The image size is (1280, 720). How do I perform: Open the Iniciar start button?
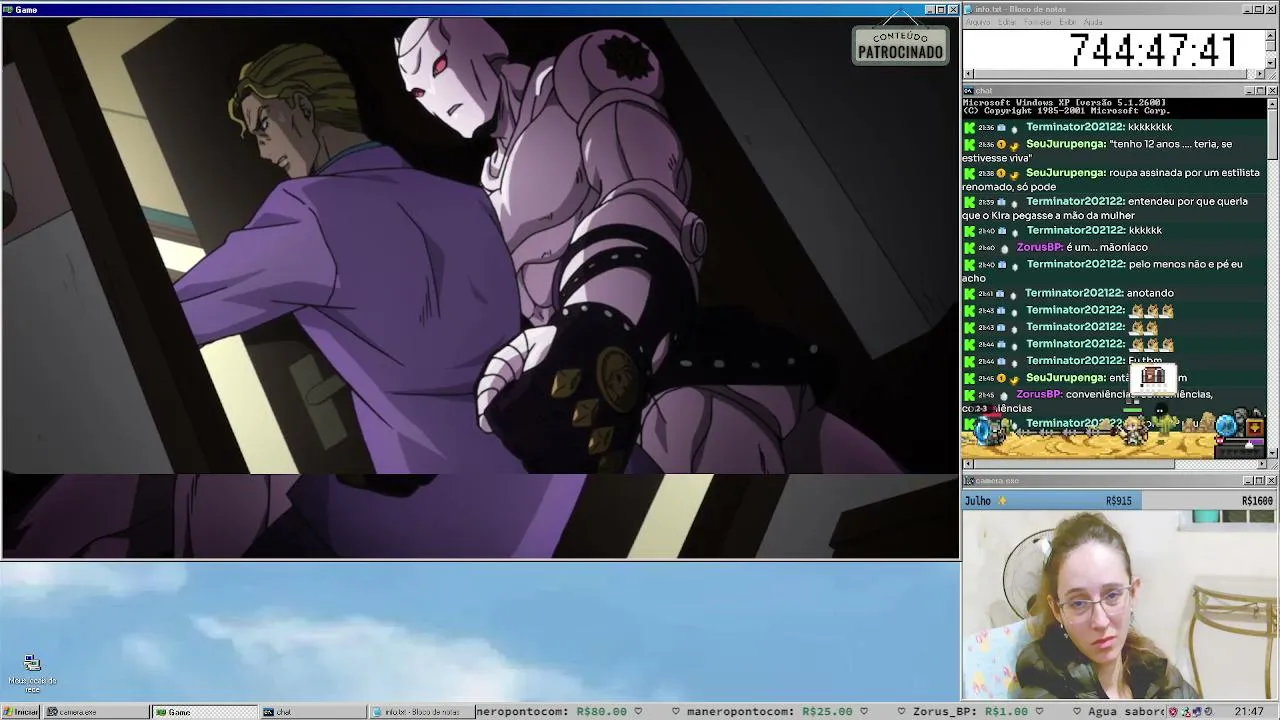[x=20, y=712]
